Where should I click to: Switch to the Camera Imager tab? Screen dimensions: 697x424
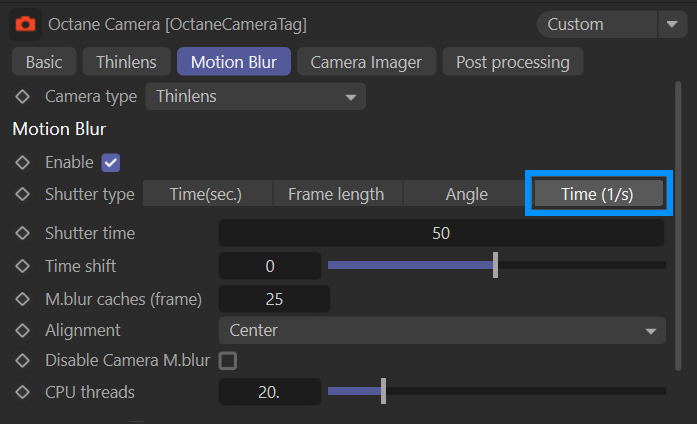[x=365, y=62]
